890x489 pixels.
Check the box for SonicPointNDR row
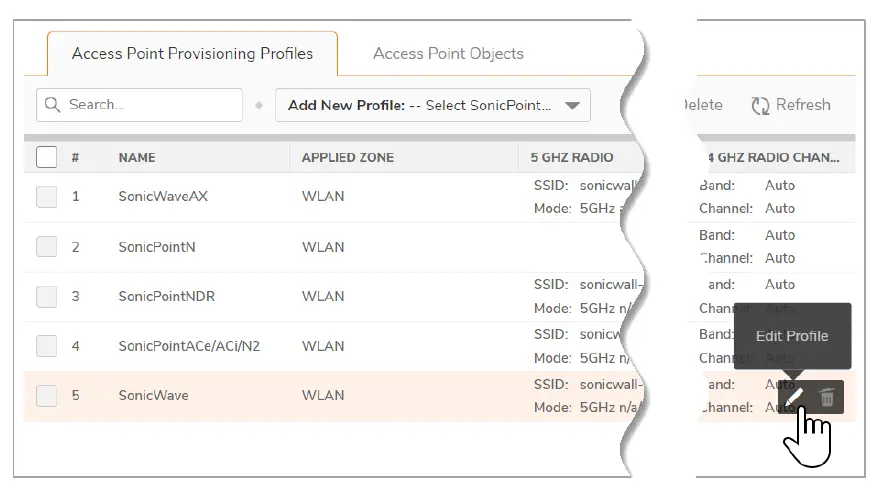point(47,297)
